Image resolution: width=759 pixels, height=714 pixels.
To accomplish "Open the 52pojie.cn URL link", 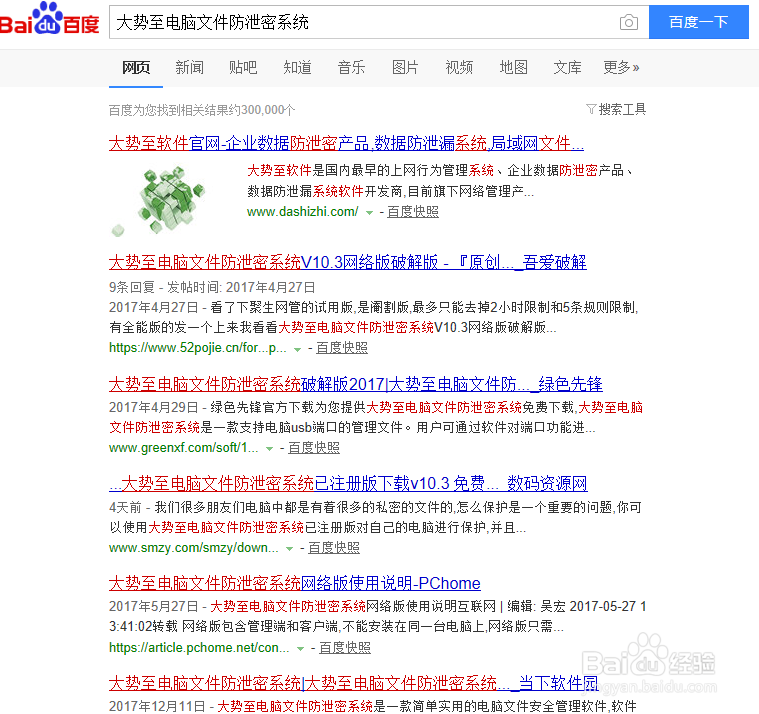I will point(197,348).
